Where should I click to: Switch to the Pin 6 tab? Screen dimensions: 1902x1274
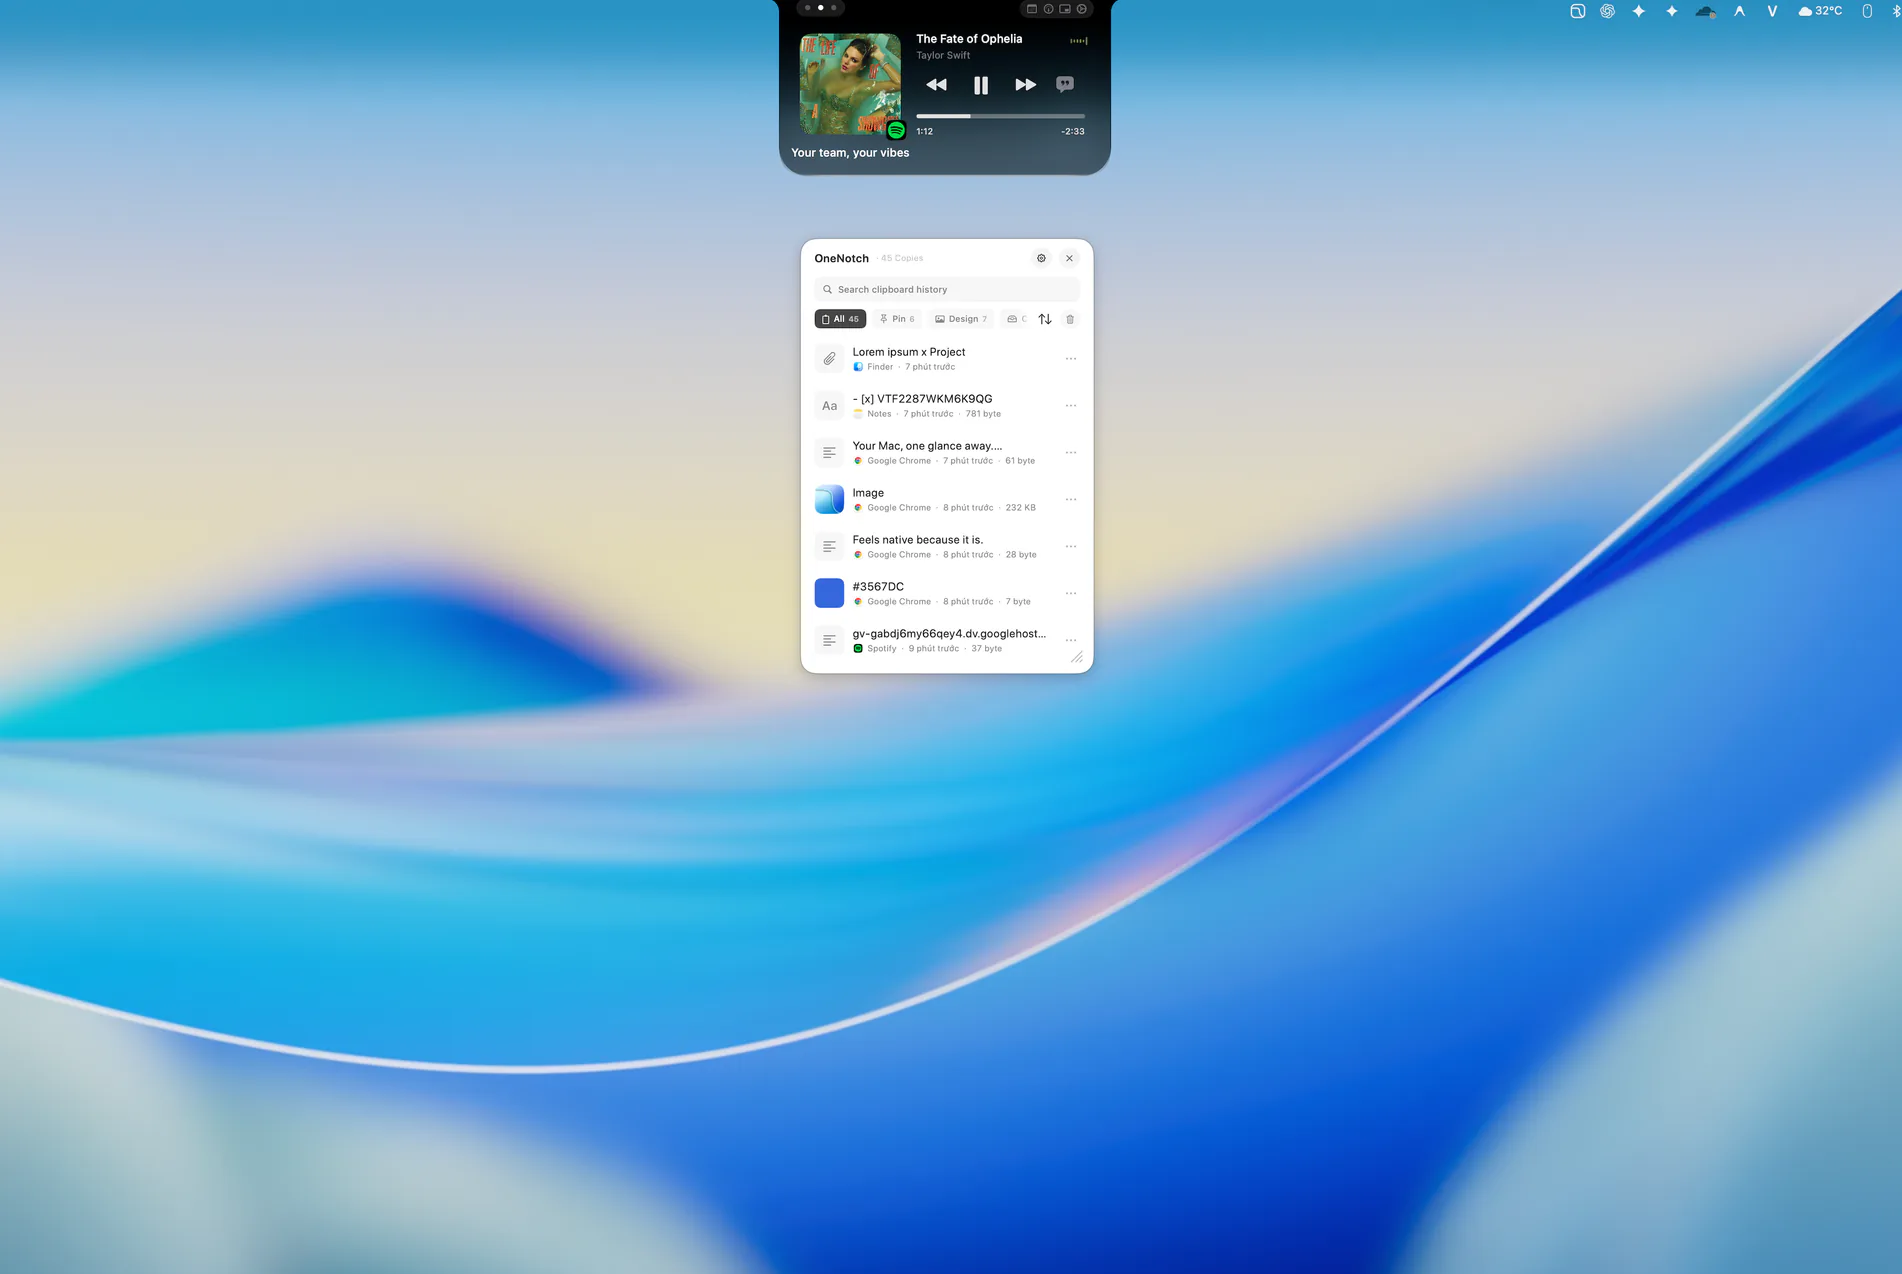coord(897,319)
